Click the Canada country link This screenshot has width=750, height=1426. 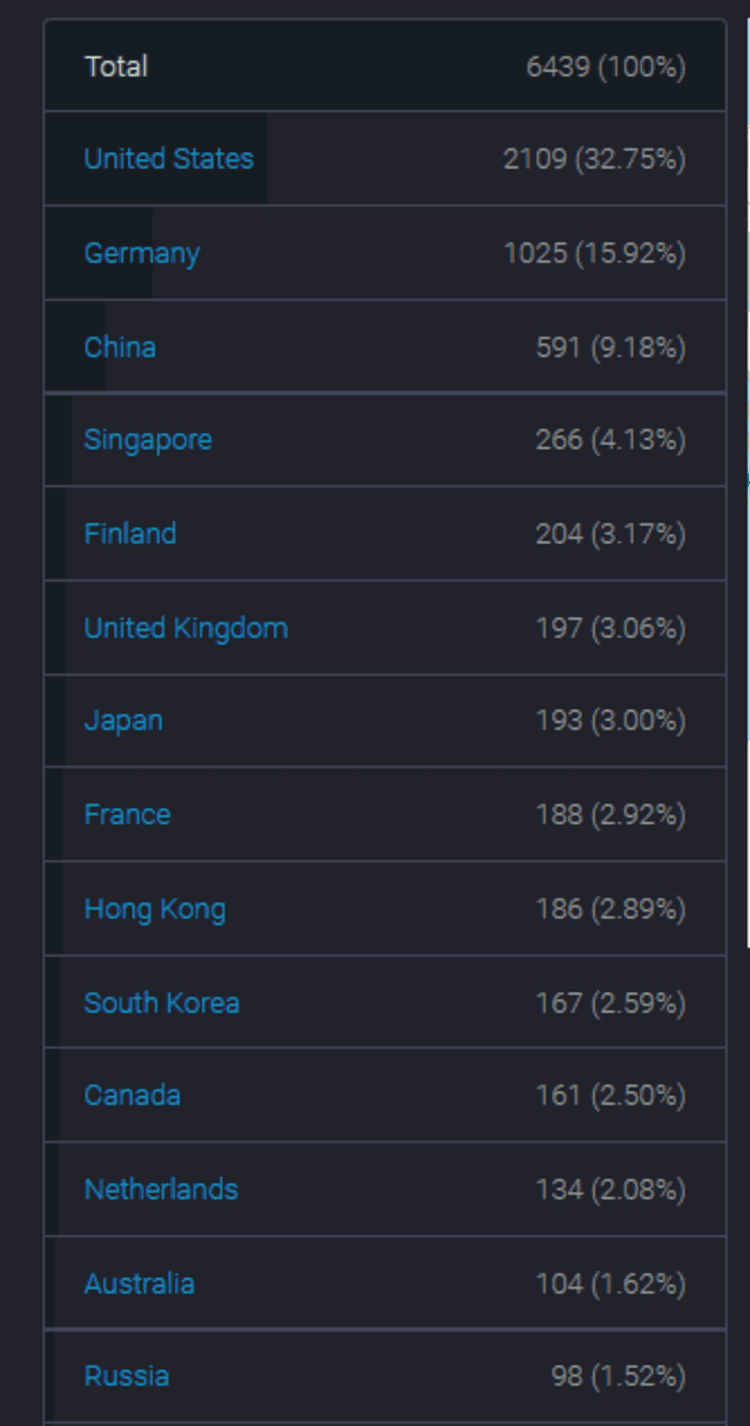pyautogui.click(x=132, y=1095)
